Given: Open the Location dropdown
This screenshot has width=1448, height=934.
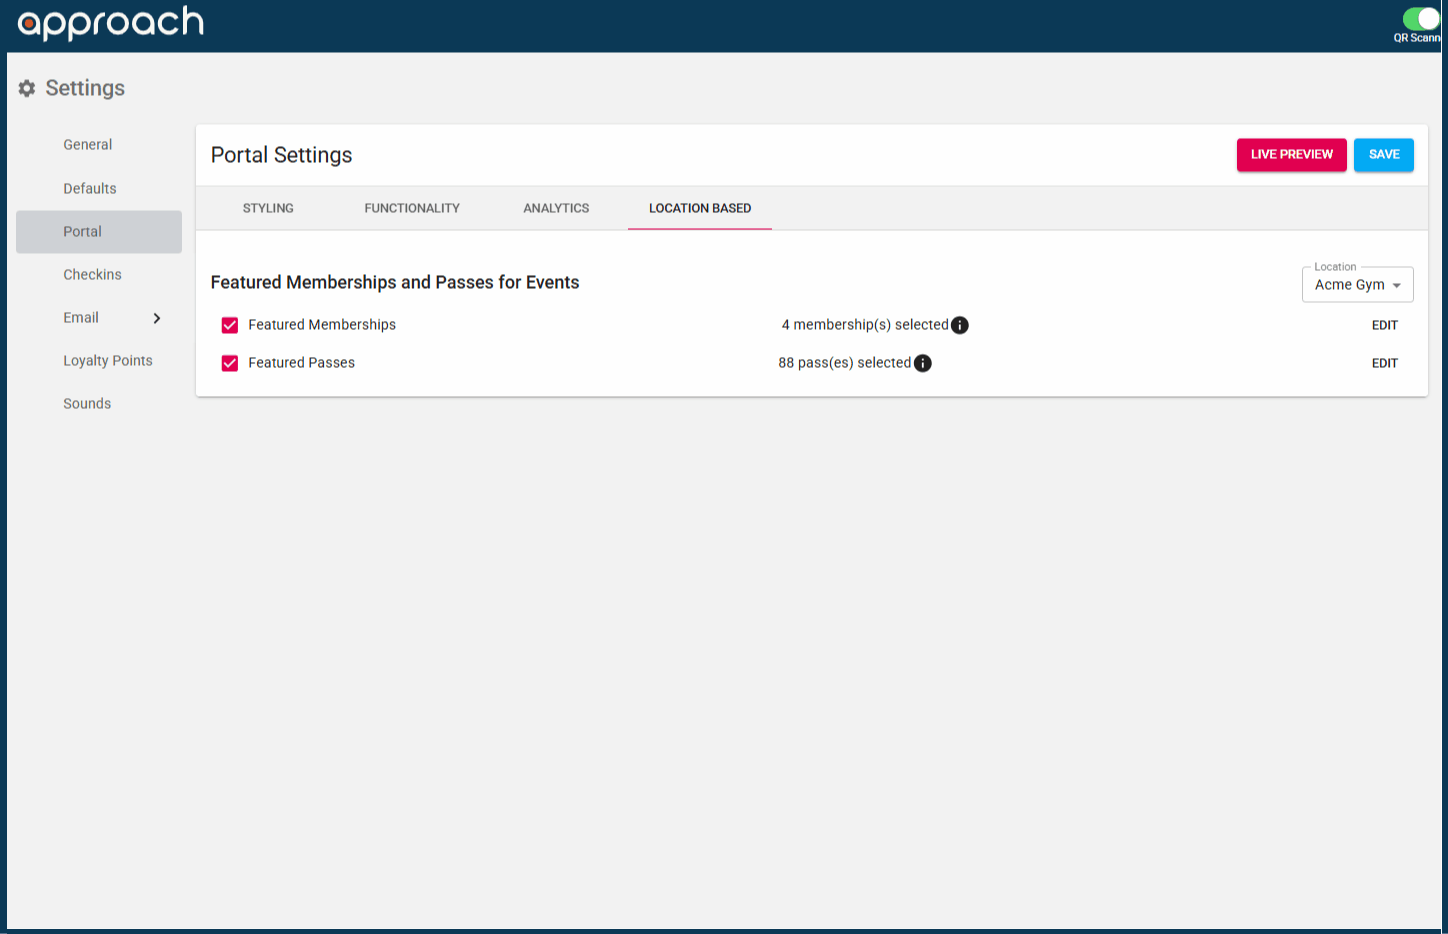Looking at the screenshot, I should click(x=1357, y=285).
